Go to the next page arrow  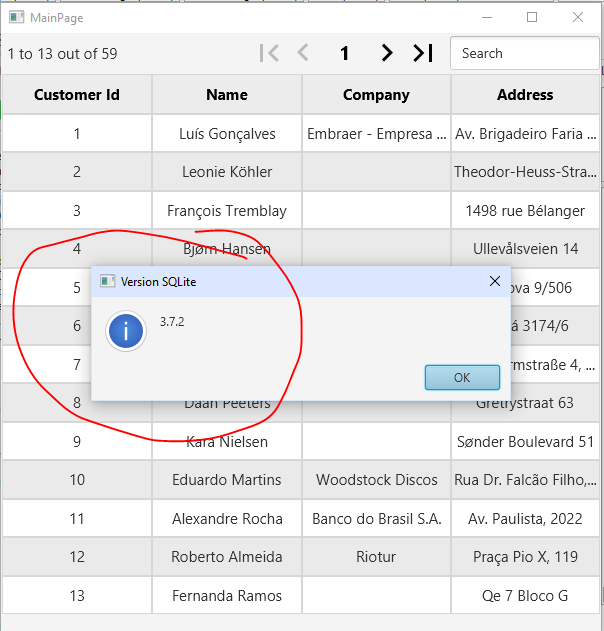tap(387, 54)
